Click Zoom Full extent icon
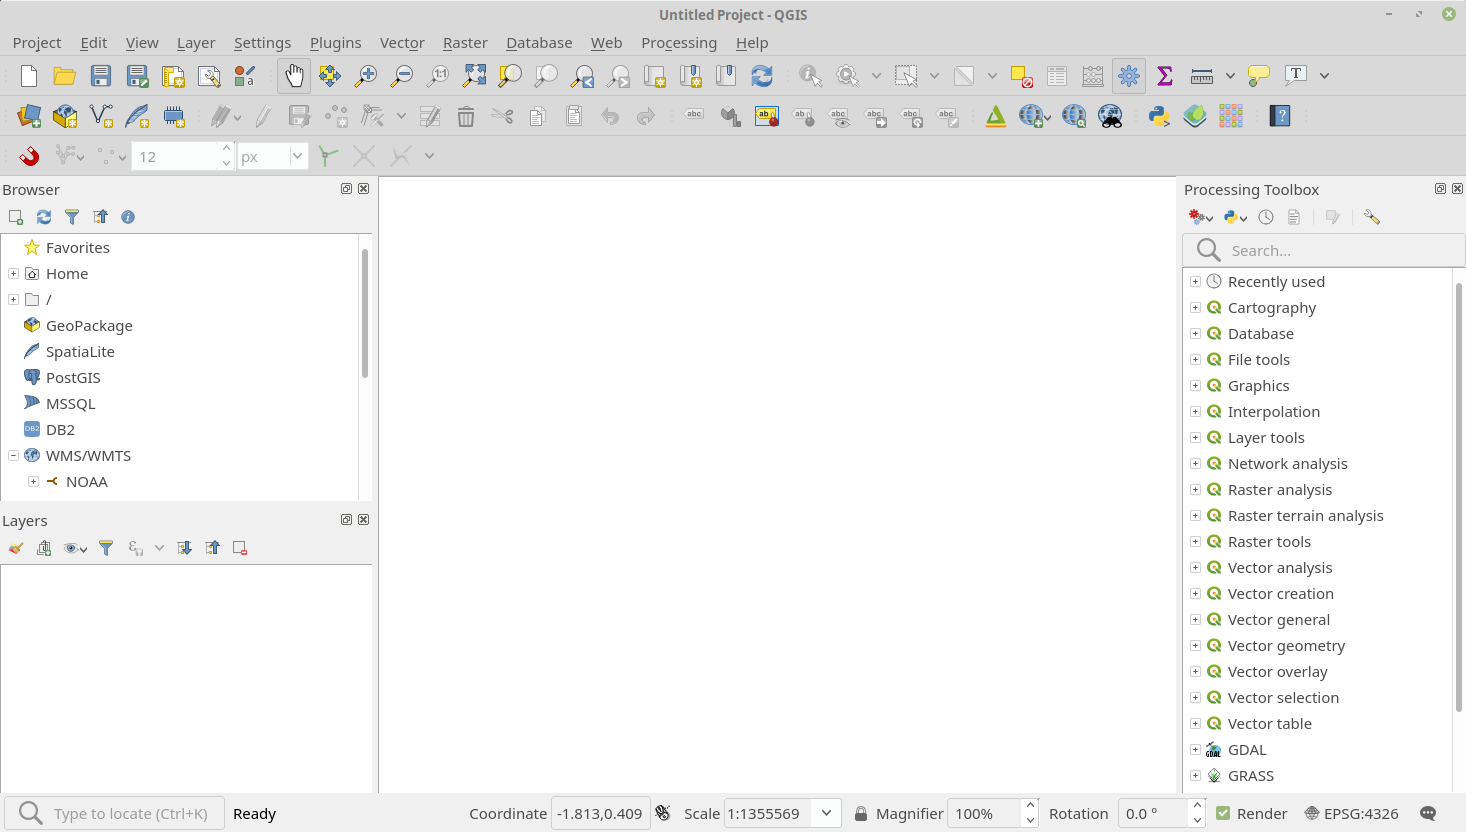 coord(474,76)
